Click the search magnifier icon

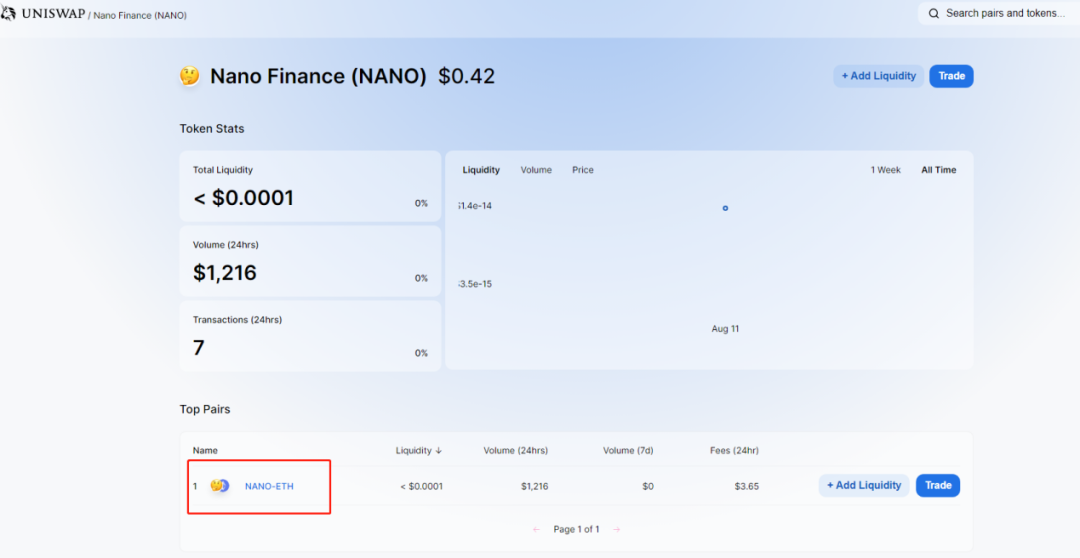[x=933, y=13]
